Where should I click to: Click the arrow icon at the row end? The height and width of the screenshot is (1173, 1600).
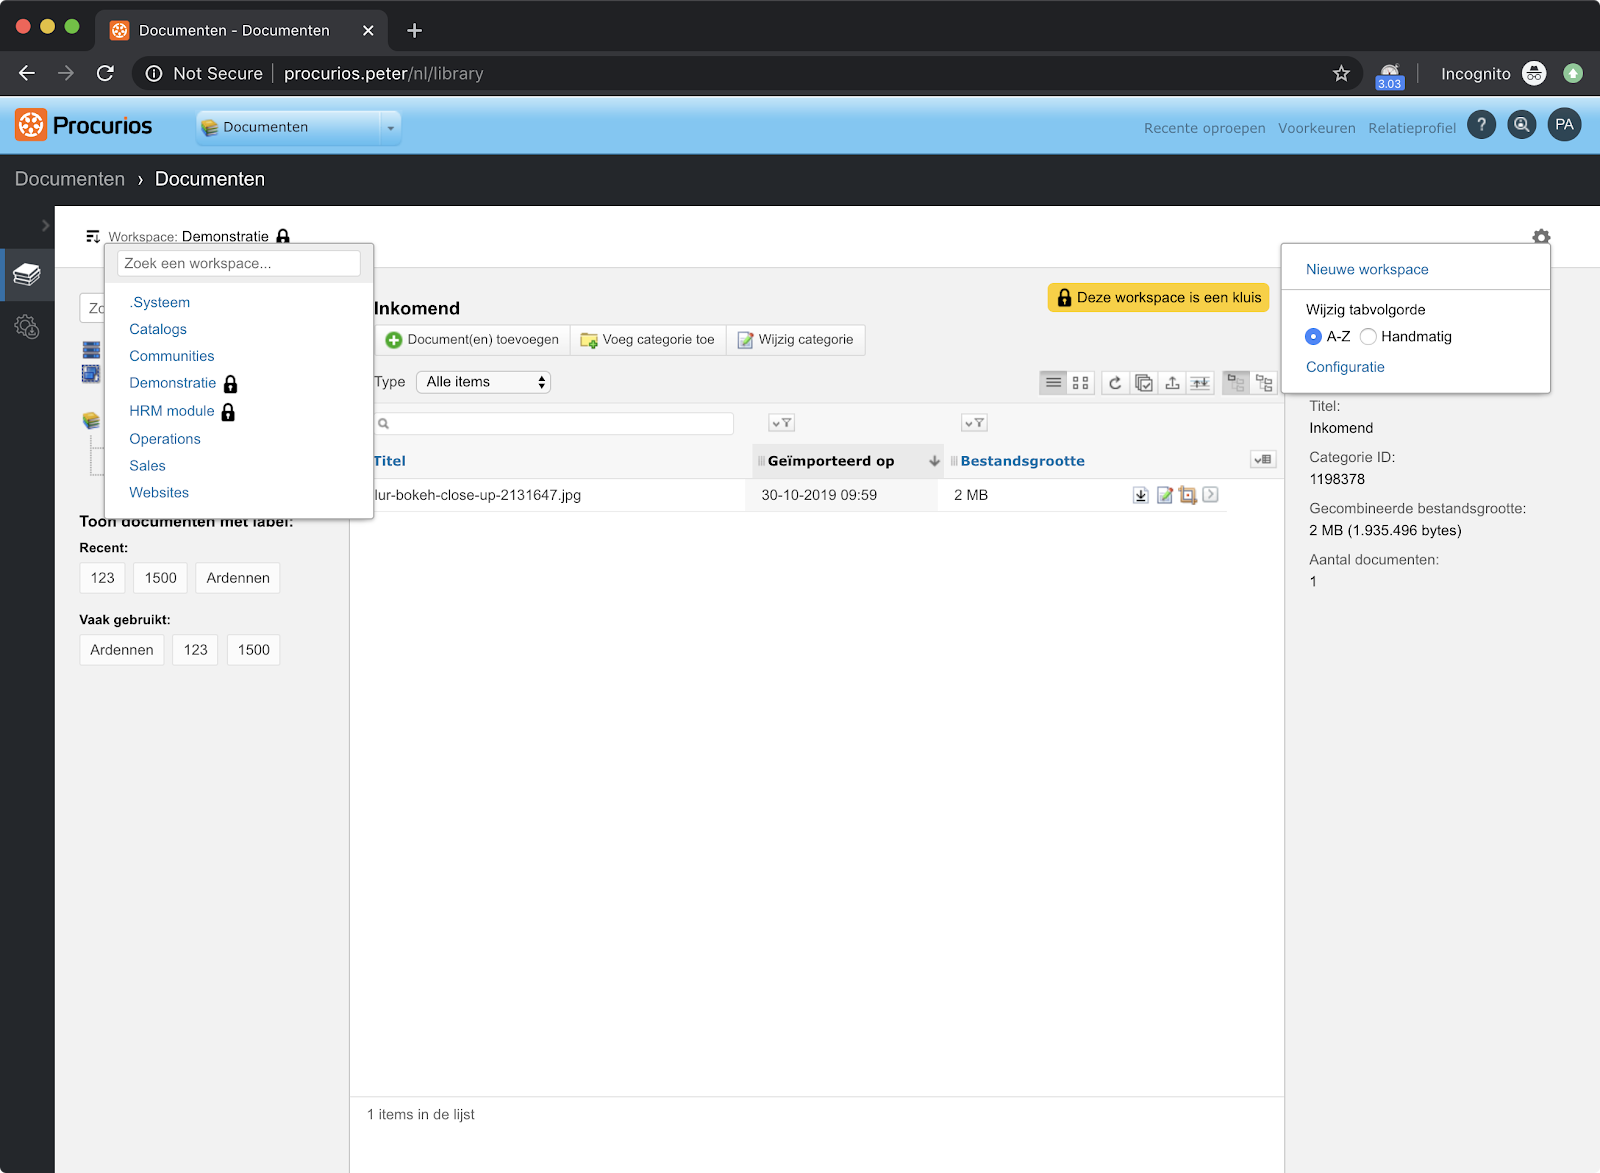(1210, 494)
